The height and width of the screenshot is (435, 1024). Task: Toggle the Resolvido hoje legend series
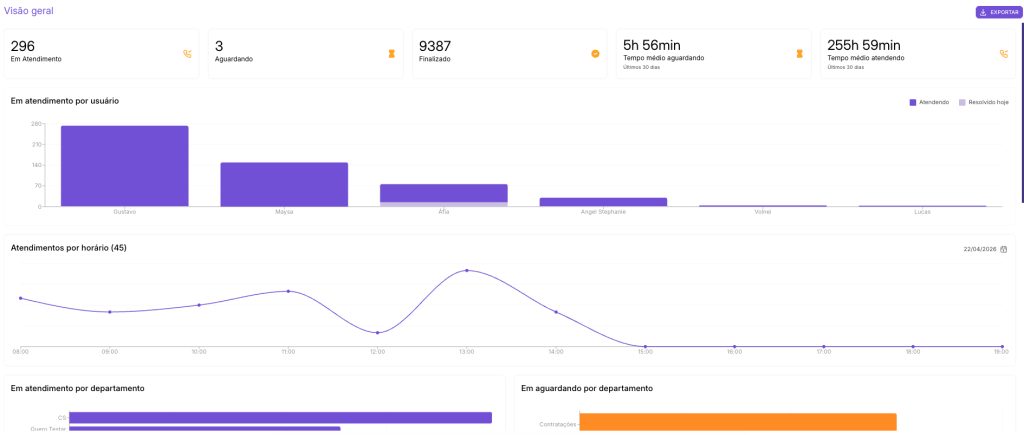coord(983,102)
